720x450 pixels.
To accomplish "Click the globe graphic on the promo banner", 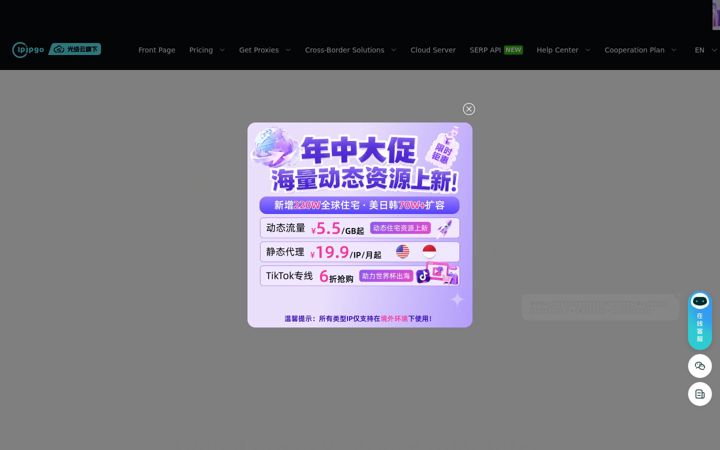I will pyautogui.click(x=272, y=146).
